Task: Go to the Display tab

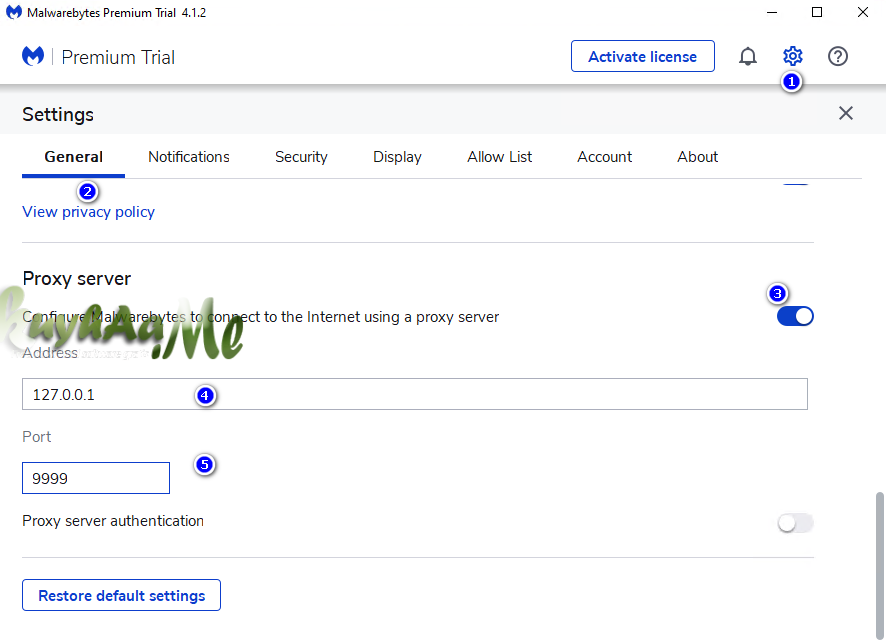Action: click(397, 157)
